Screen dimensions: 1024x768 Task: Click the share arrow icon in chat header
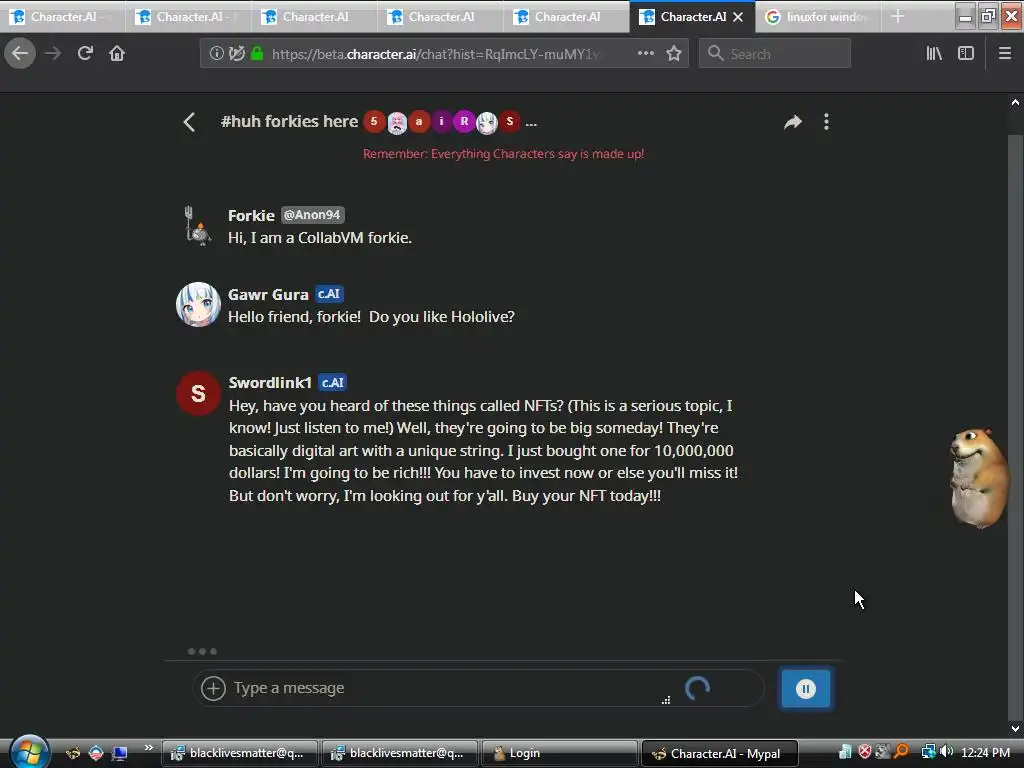pos(792,121)
